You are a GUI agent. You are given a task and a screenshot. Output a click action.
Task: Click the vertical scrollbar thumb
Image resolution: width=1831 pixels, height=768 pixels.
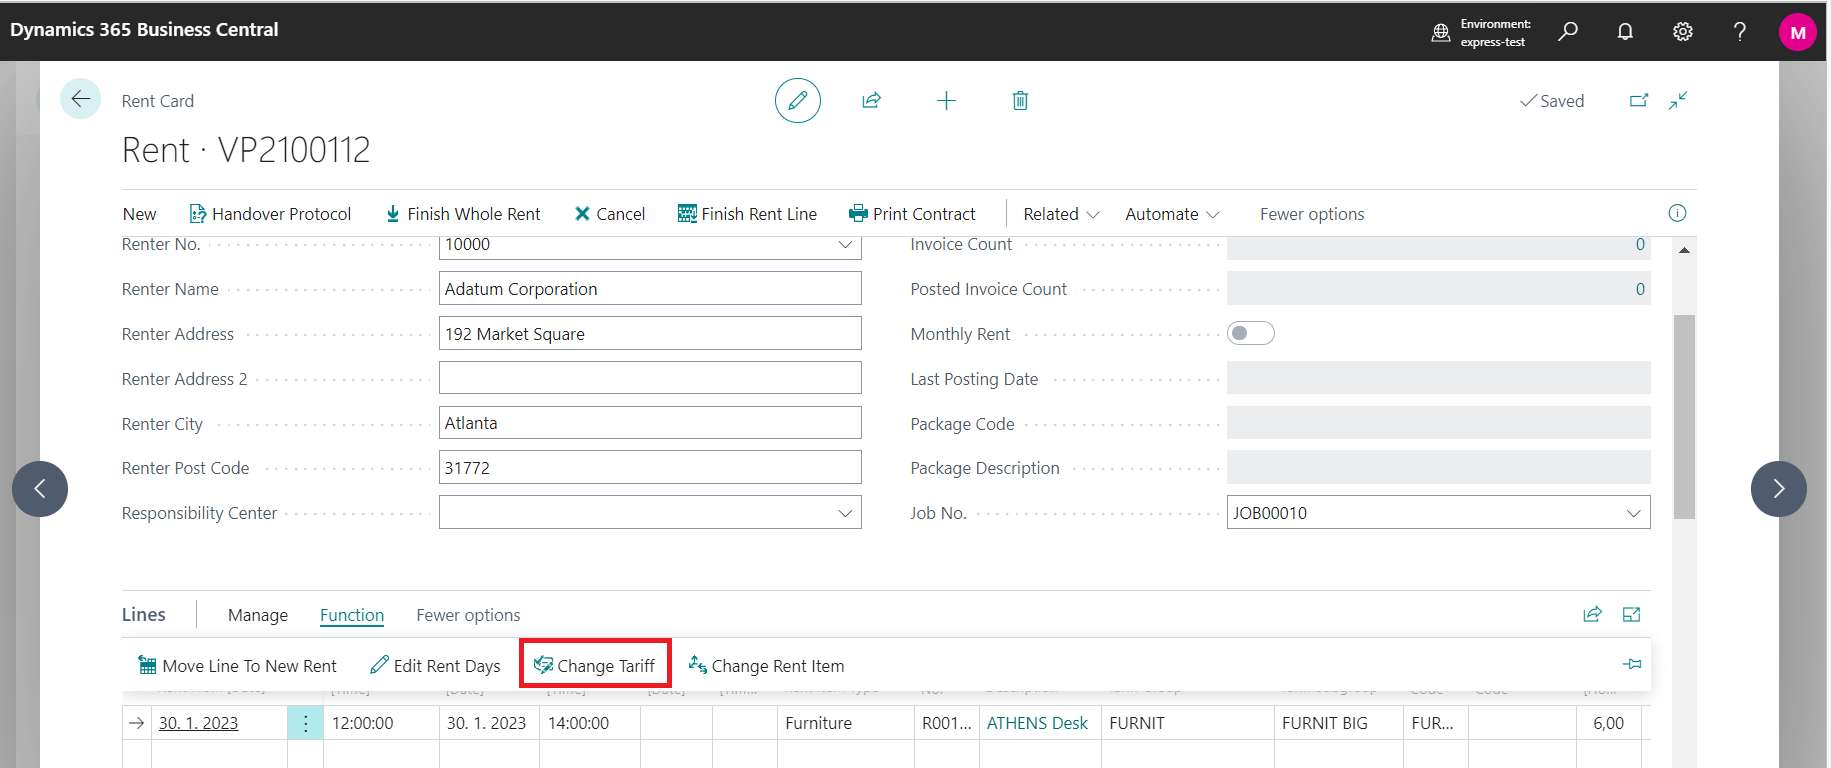[x=1684, y=415]
